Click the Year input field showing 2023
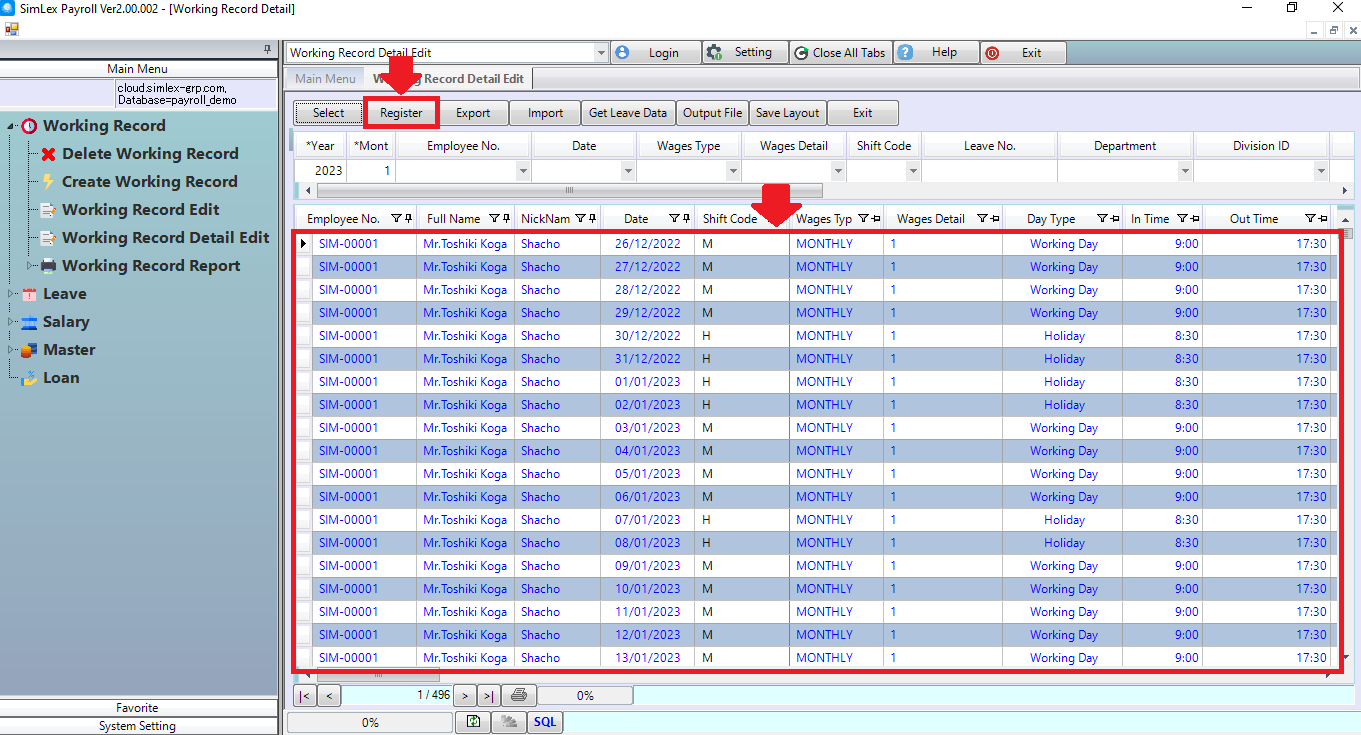The width and height of the screenshot is (1361, 735). pos(320,171)
